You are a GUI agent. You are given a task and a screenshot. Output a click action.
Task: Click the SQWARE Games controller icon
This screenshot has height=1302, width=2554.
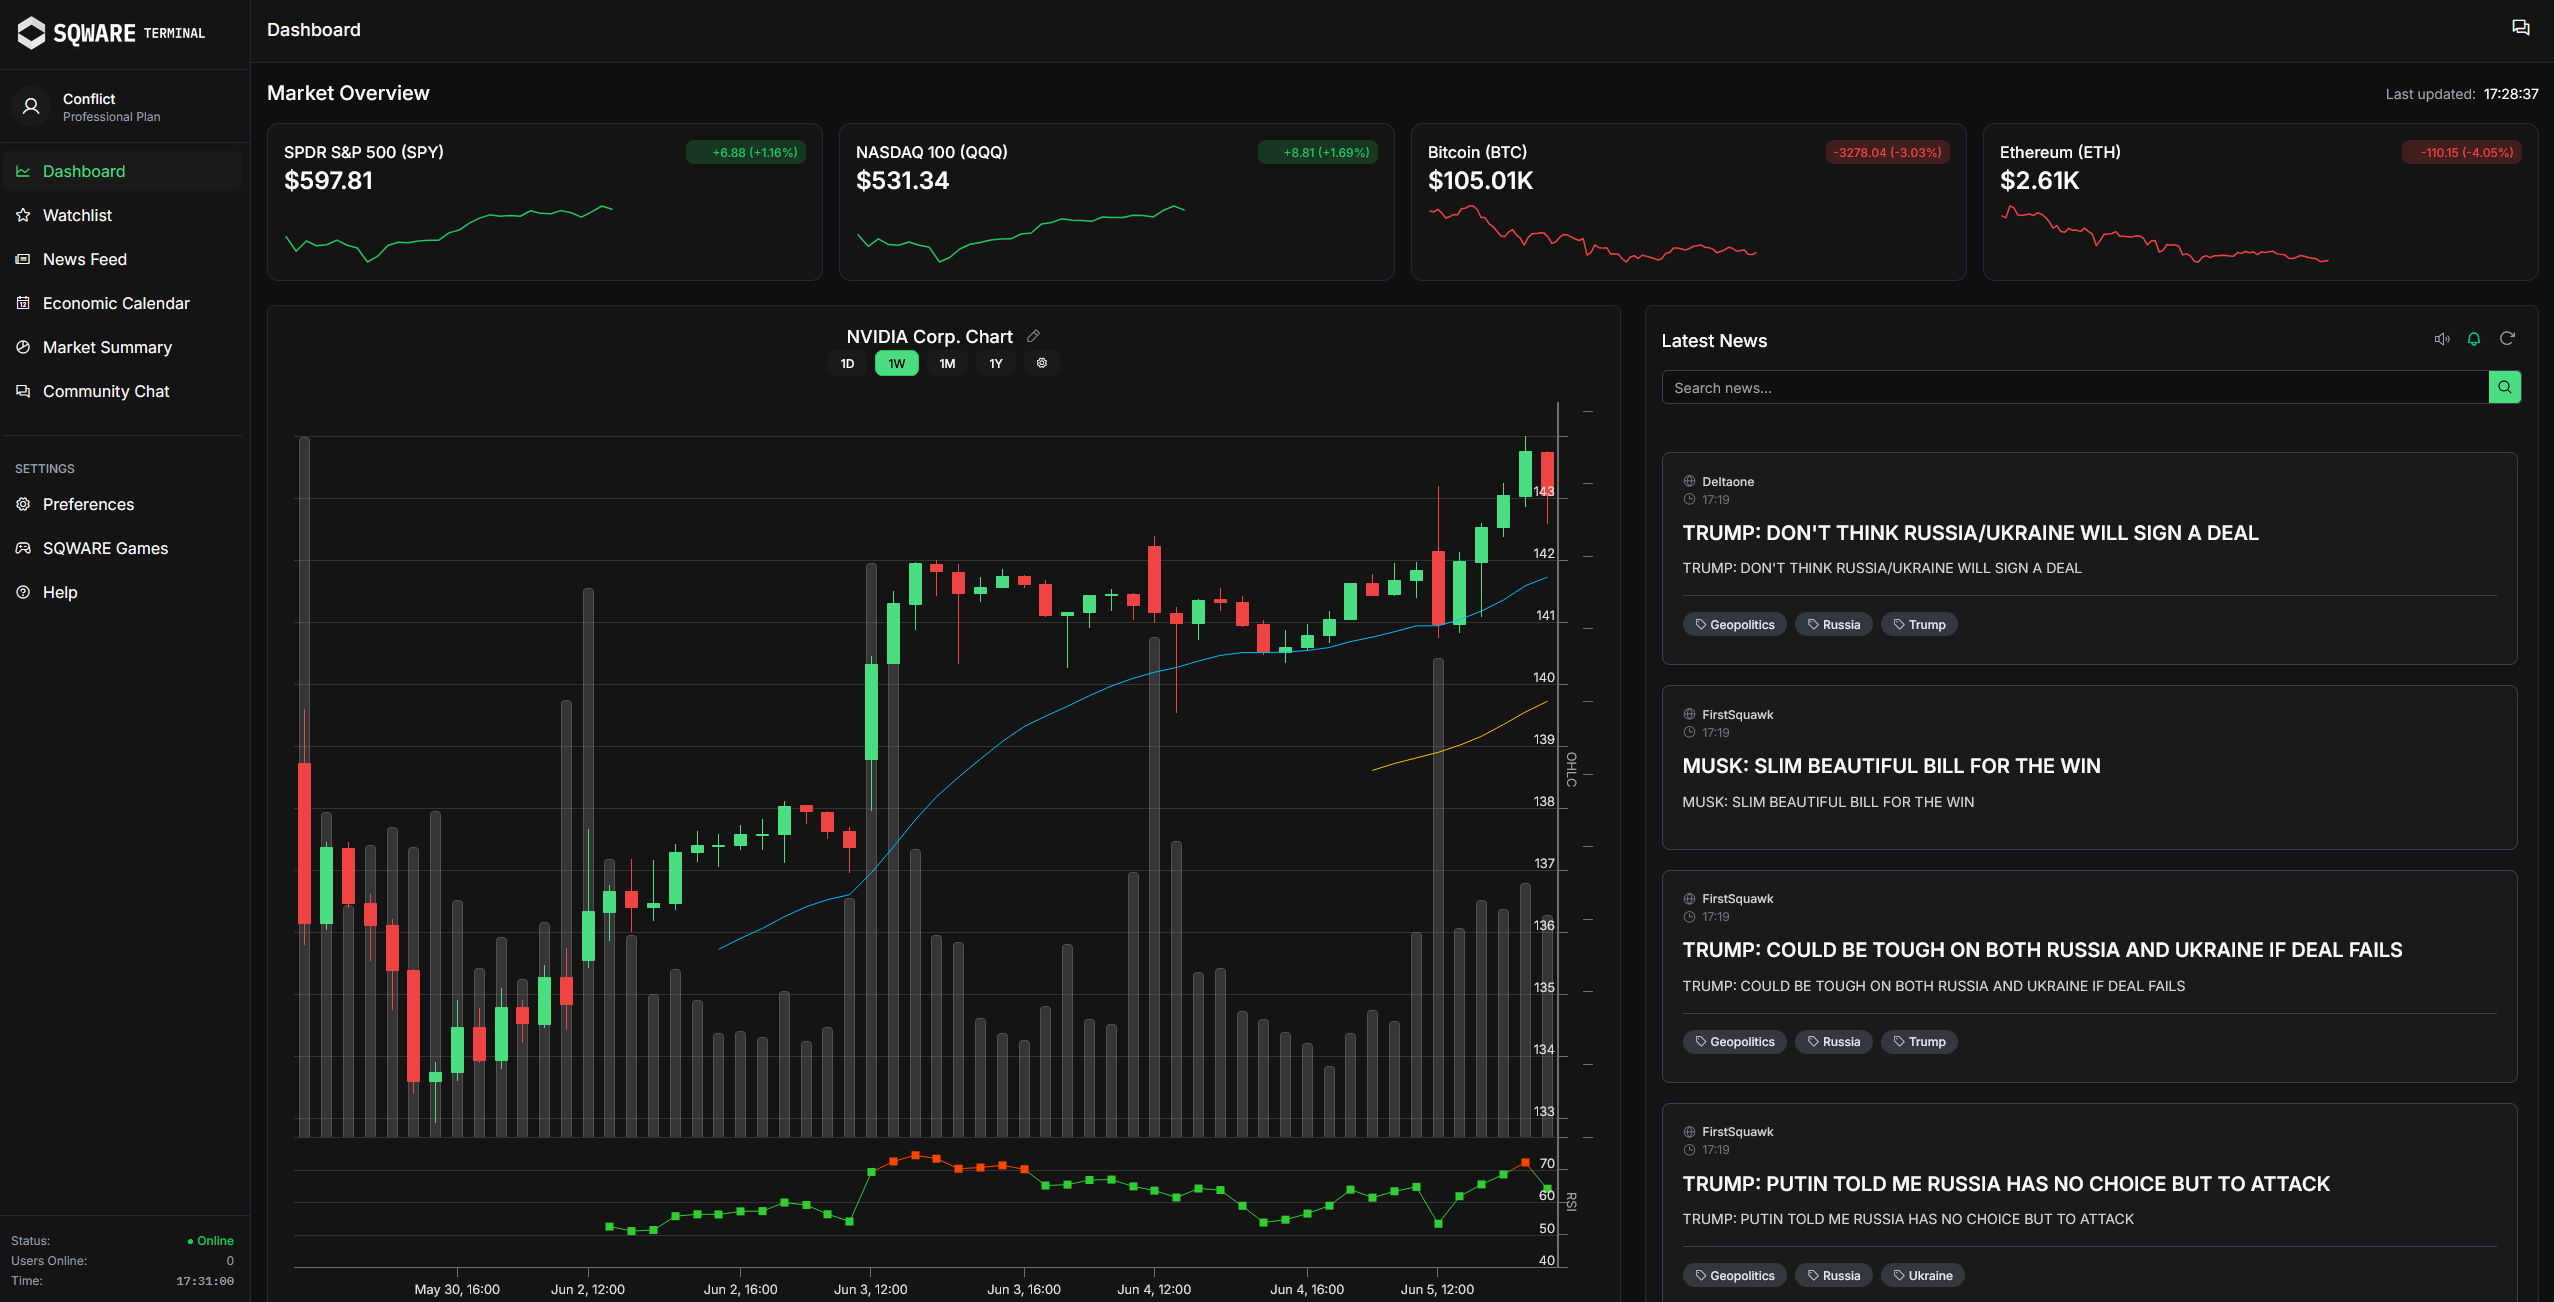(x=23, y=548)
